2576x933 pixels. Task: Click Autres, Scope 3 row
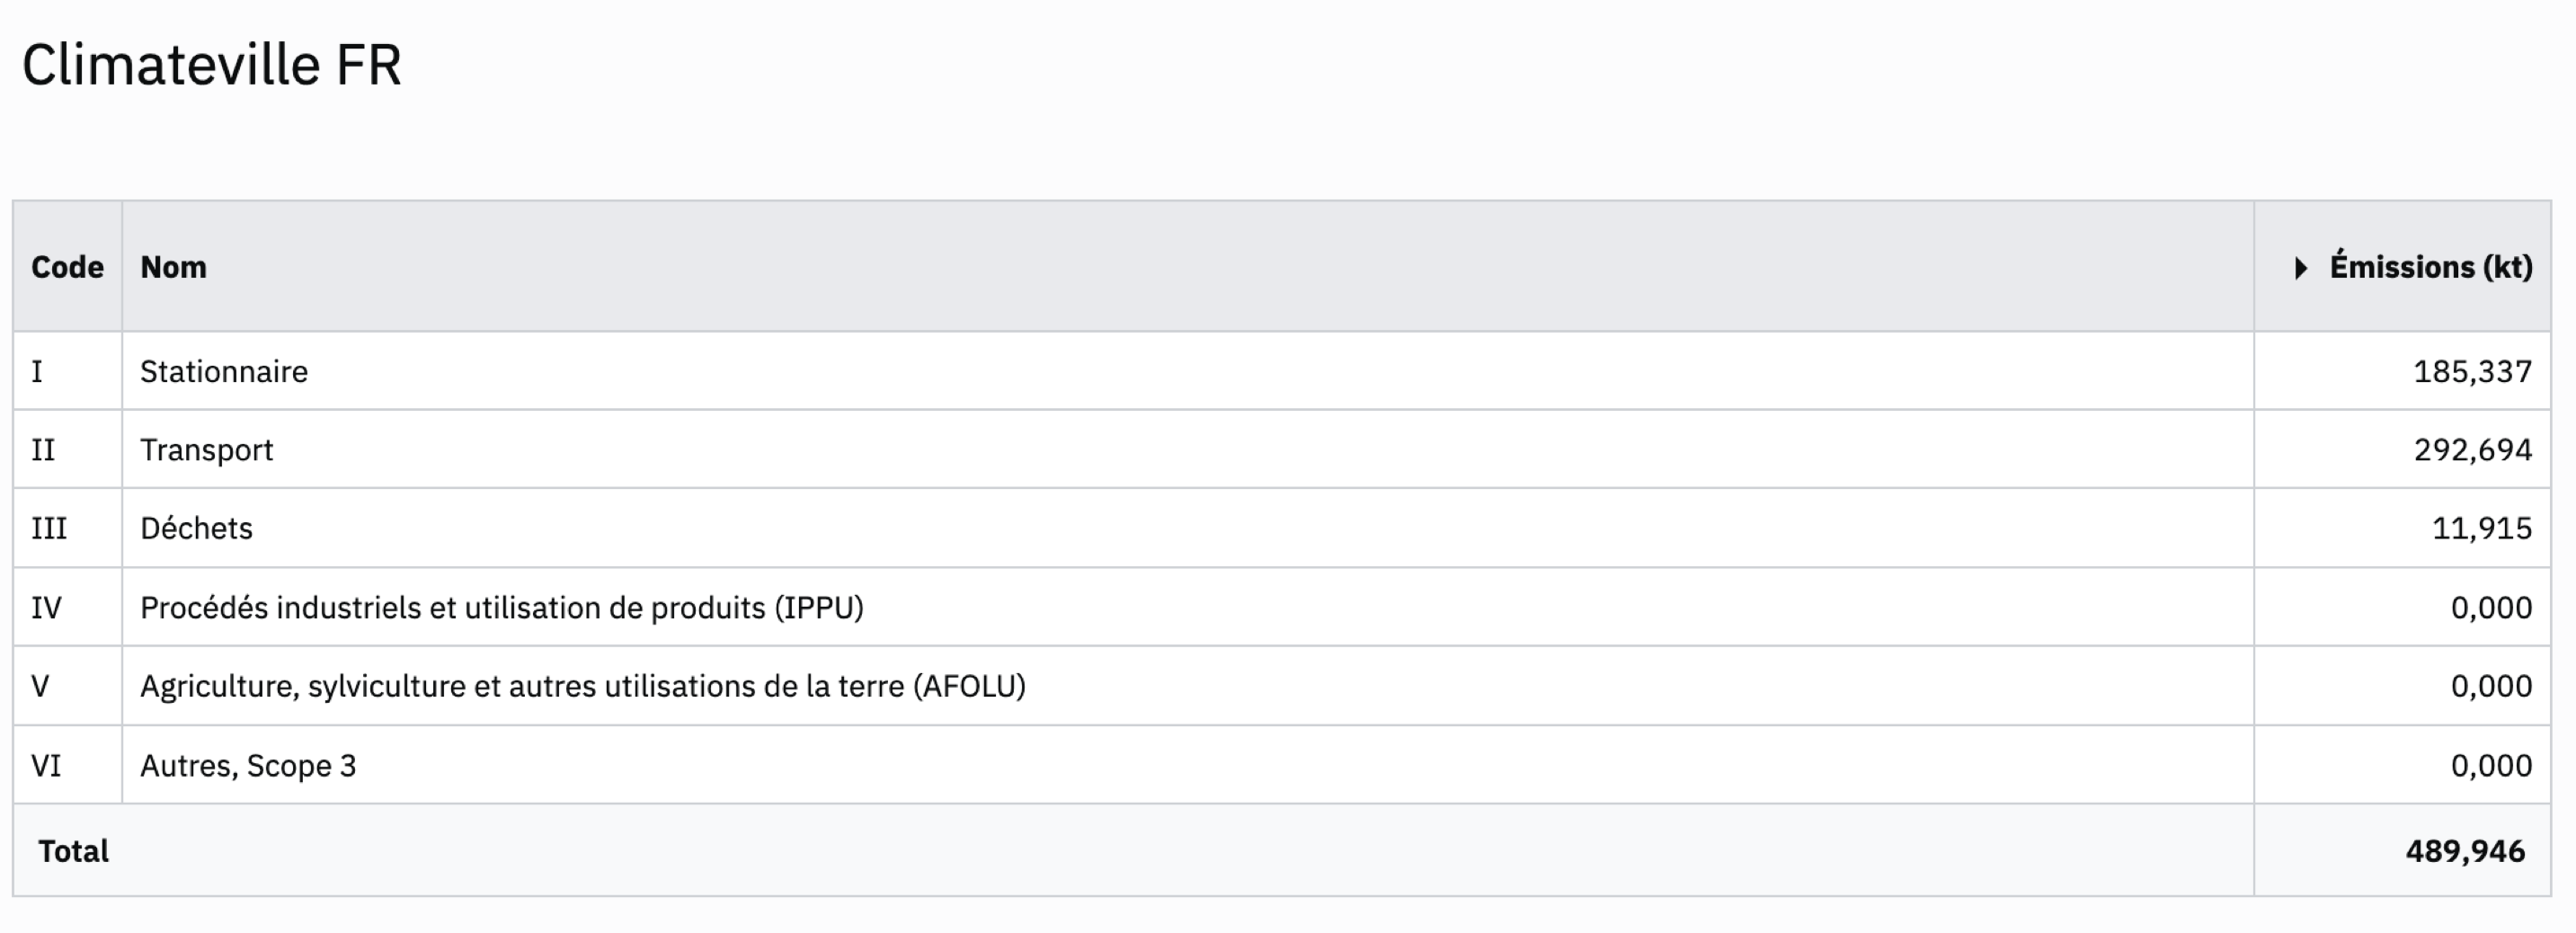click(x=1282, y=765)
